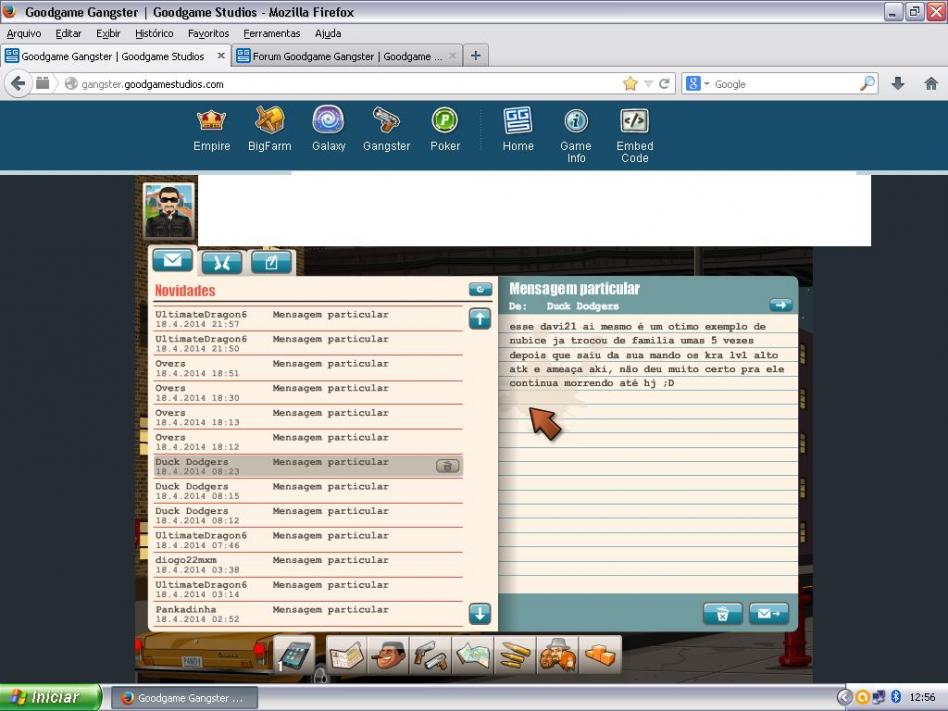This screenshot has height=711, width=948.
Task: Open the Empire game icon
Action: (212, 121)
